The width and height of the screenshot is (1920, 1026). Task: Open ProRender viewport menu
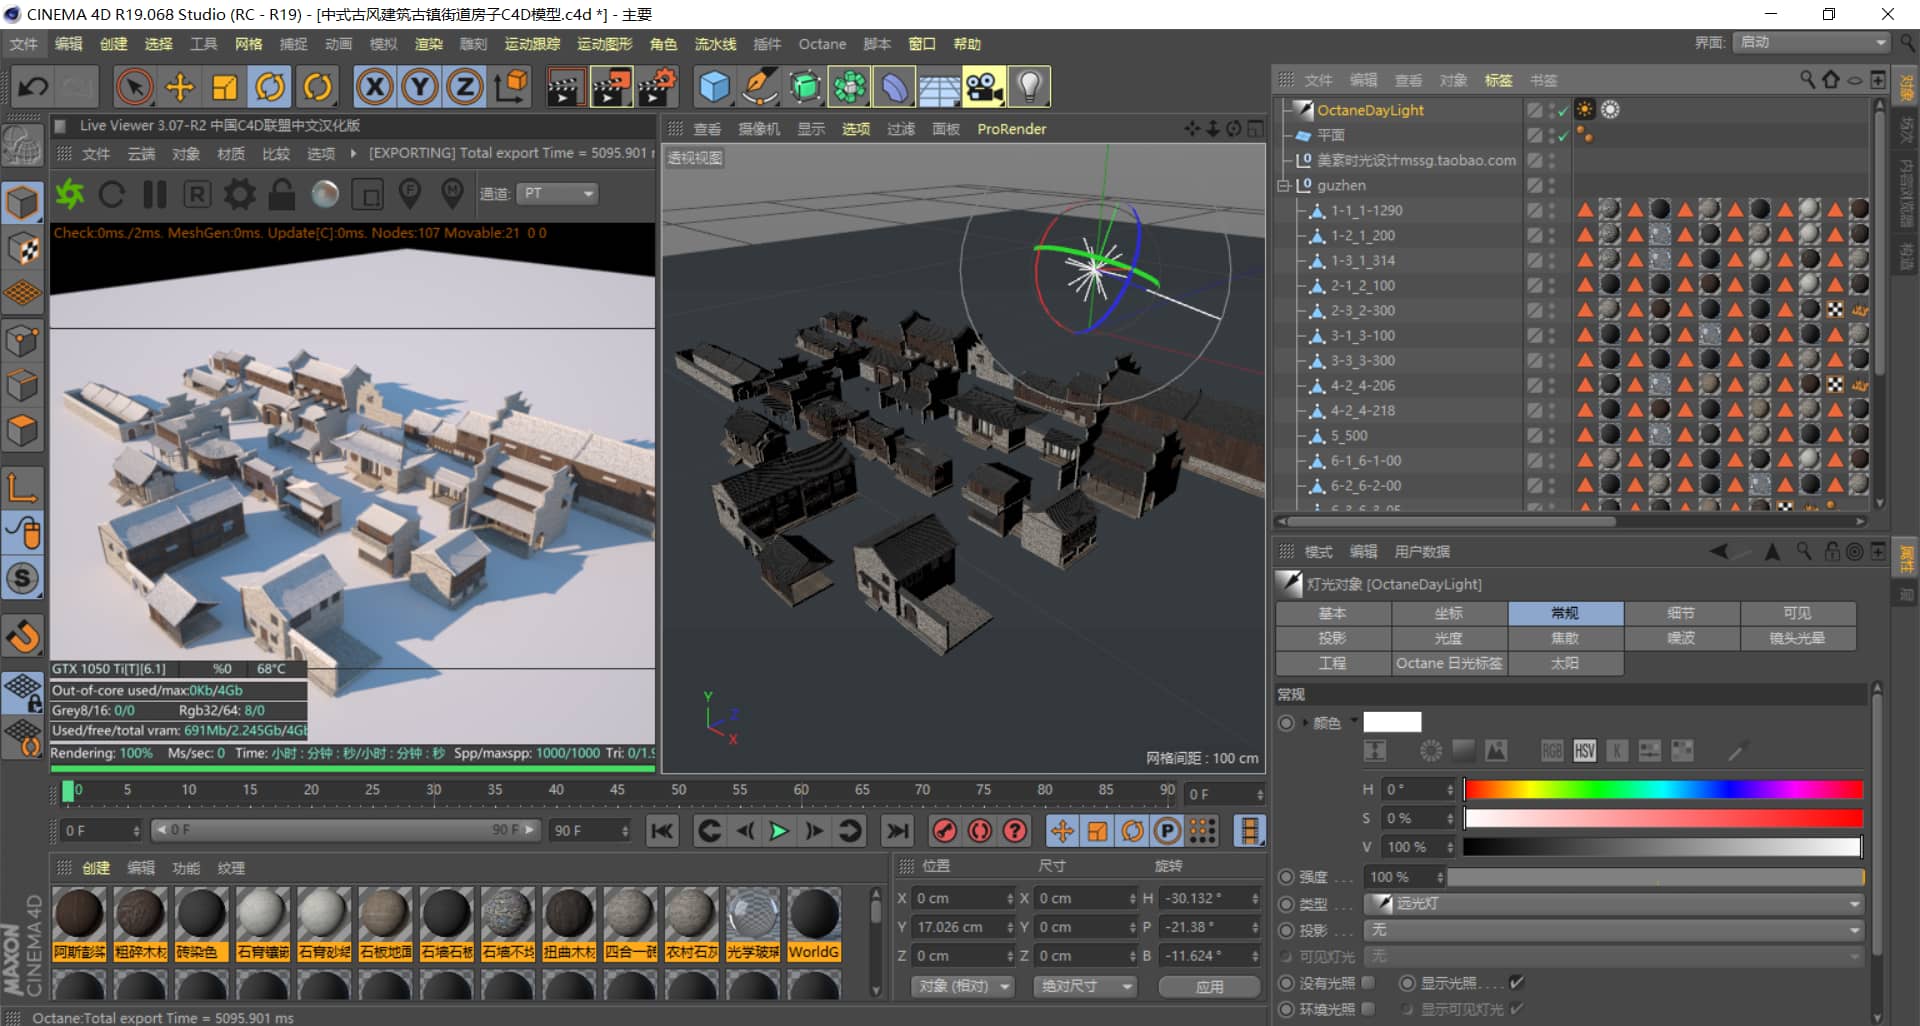coord(1012,129)
